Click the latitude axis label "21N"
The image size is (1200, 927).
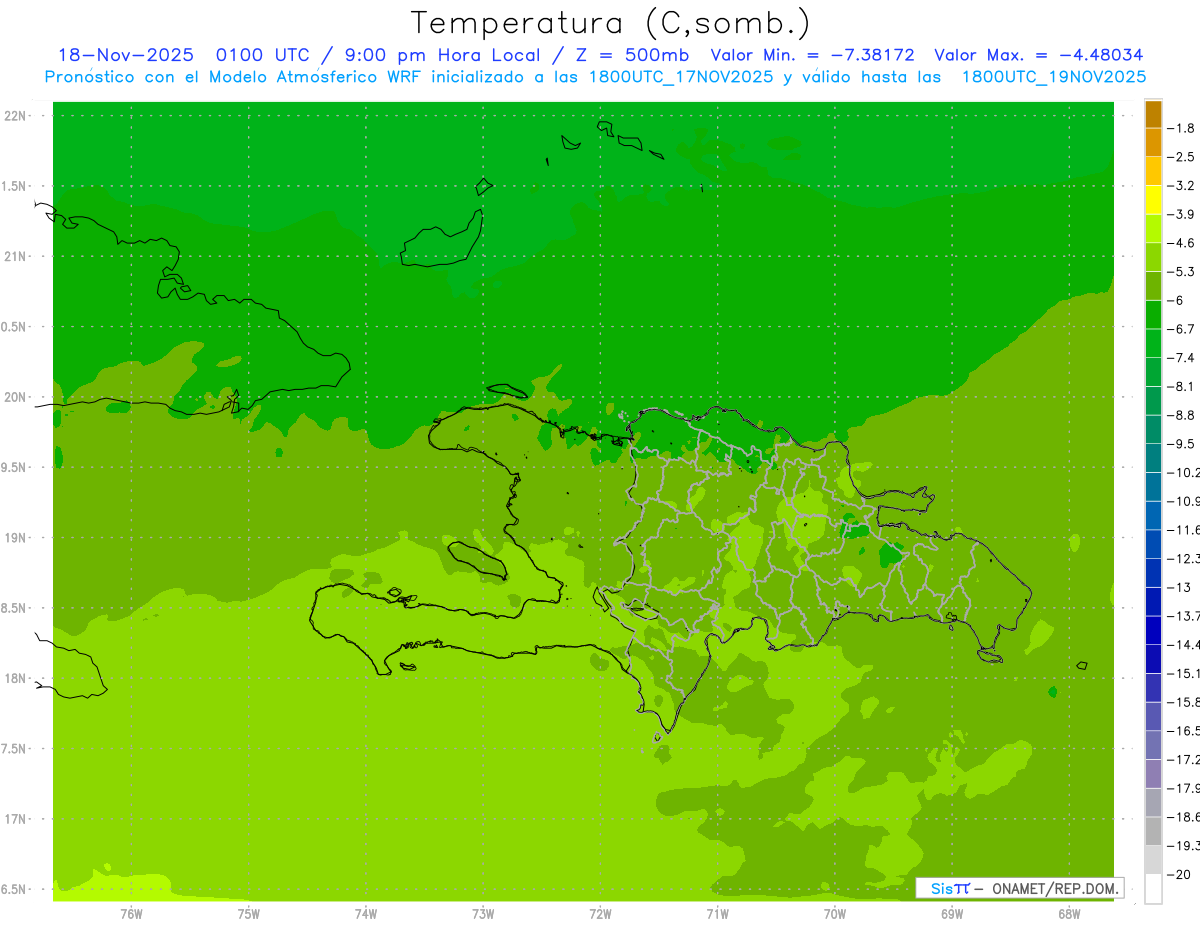(15, 256)
